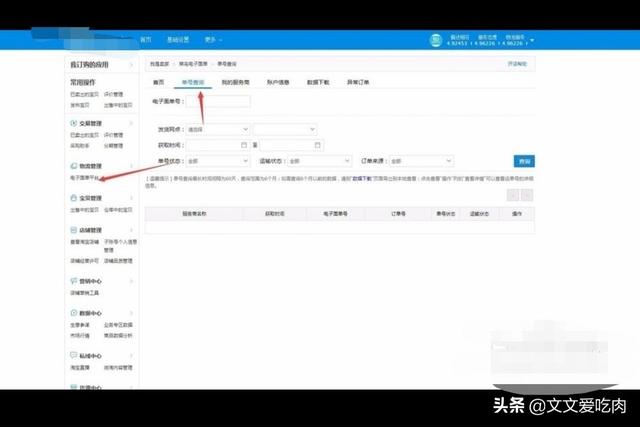This screenshot has height=427, width=640.
Task: Click the 宝贝管理 sidebar icon
Action: point(74,198)
